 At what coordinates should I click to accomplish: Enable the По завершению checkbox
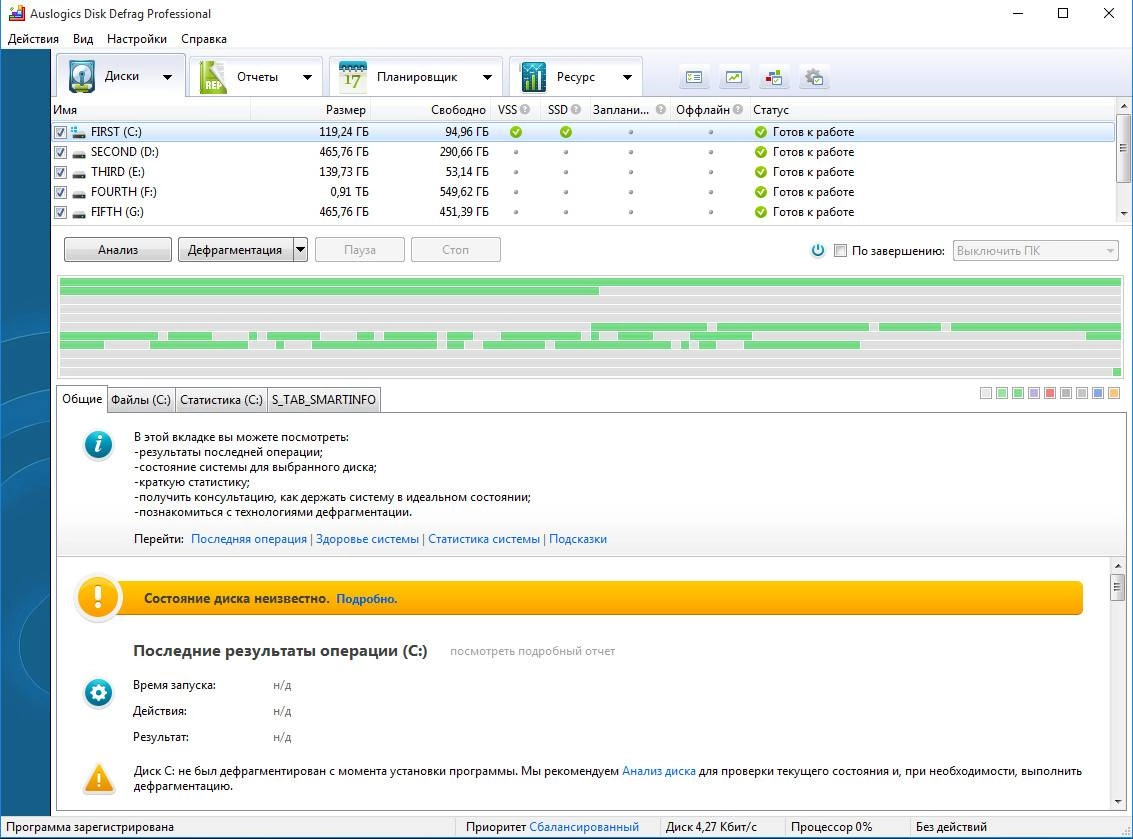pyautogui.click(x=840, y=251)
